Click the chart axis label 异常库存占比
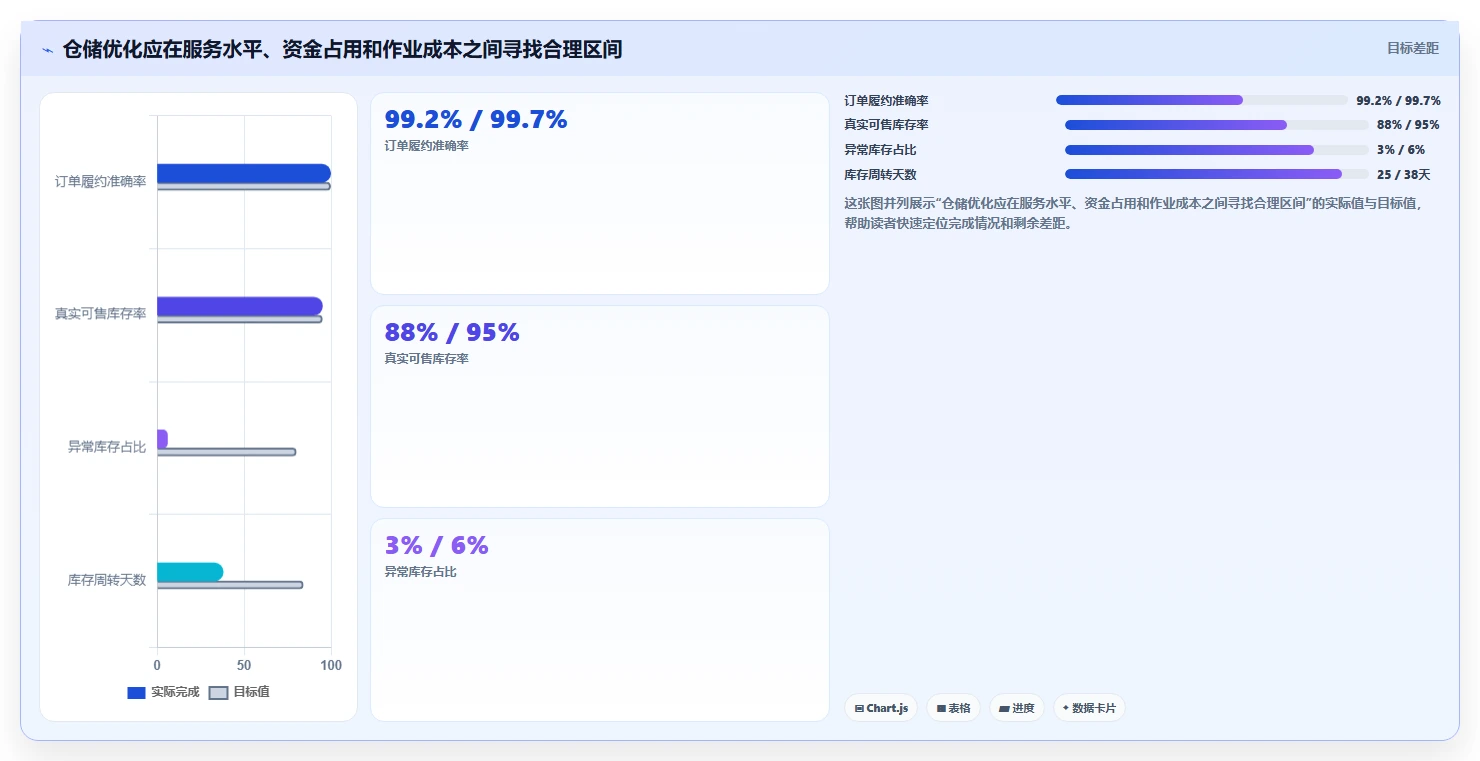 107,447
